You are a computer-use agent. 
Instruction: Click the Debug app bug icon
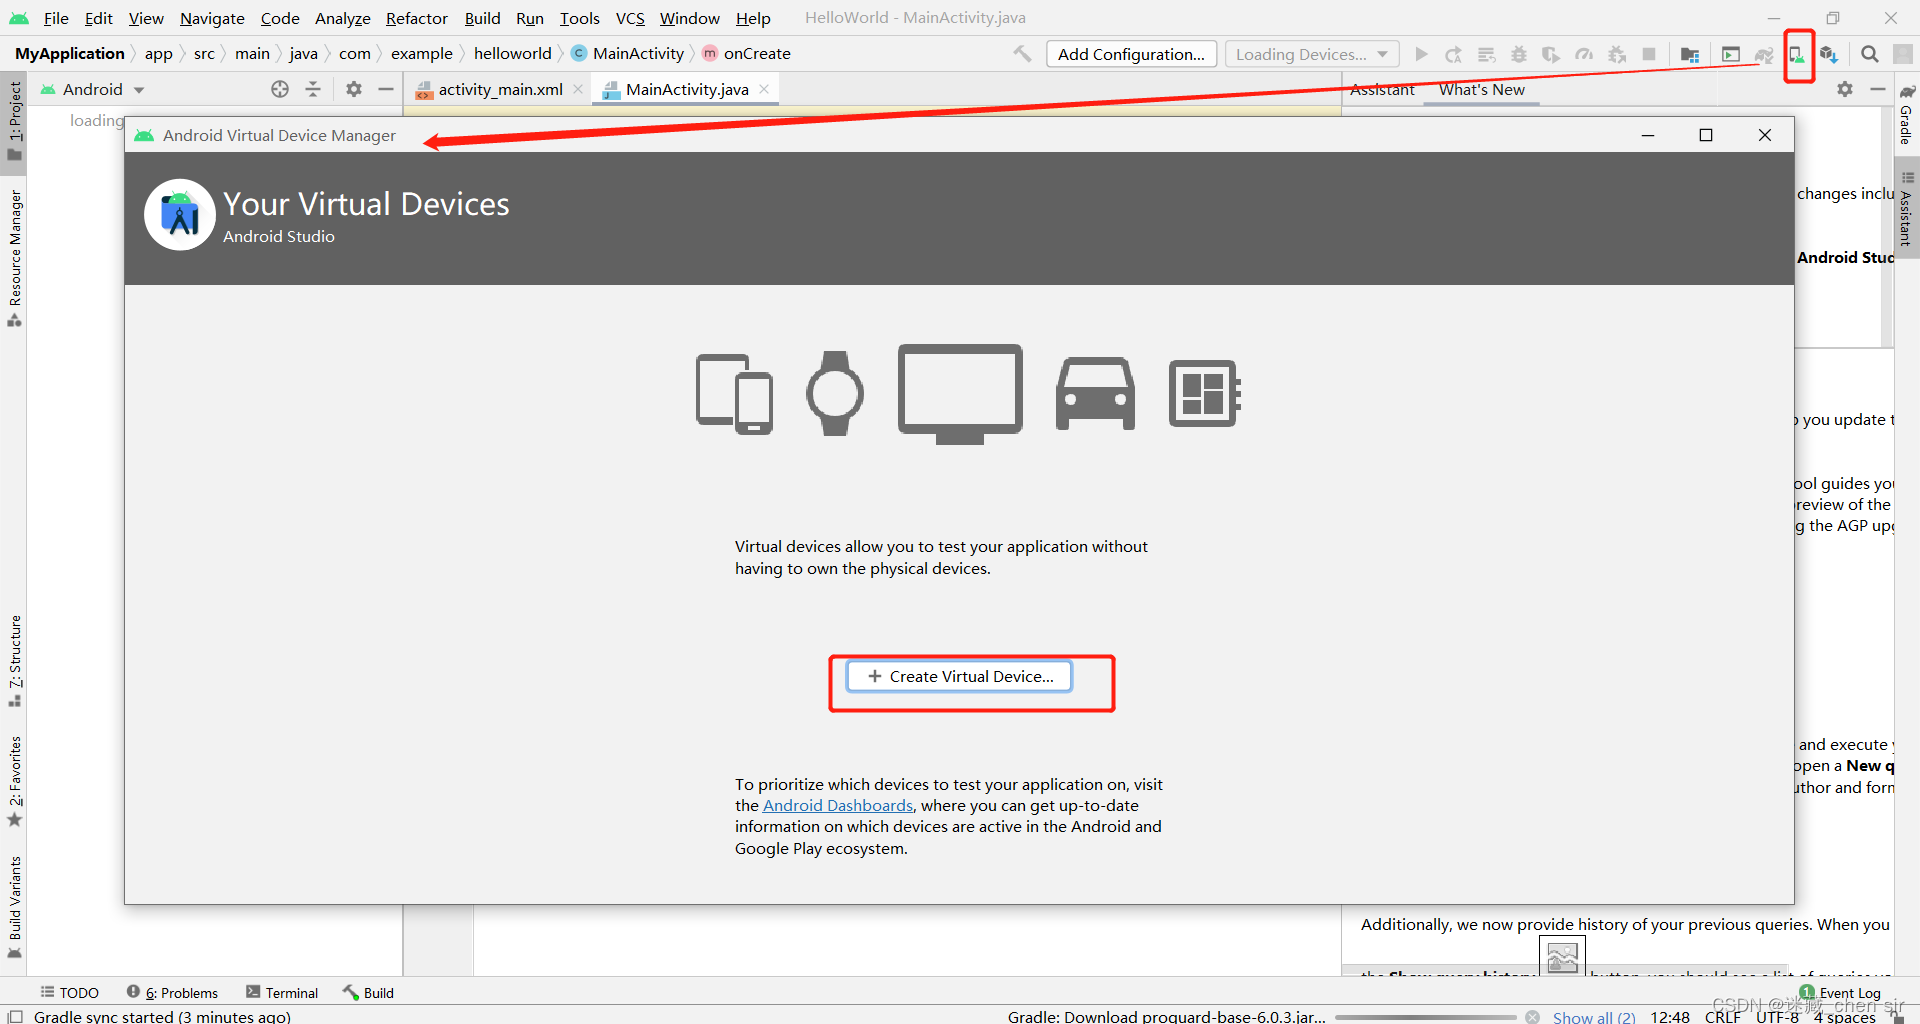(1519, 54)
